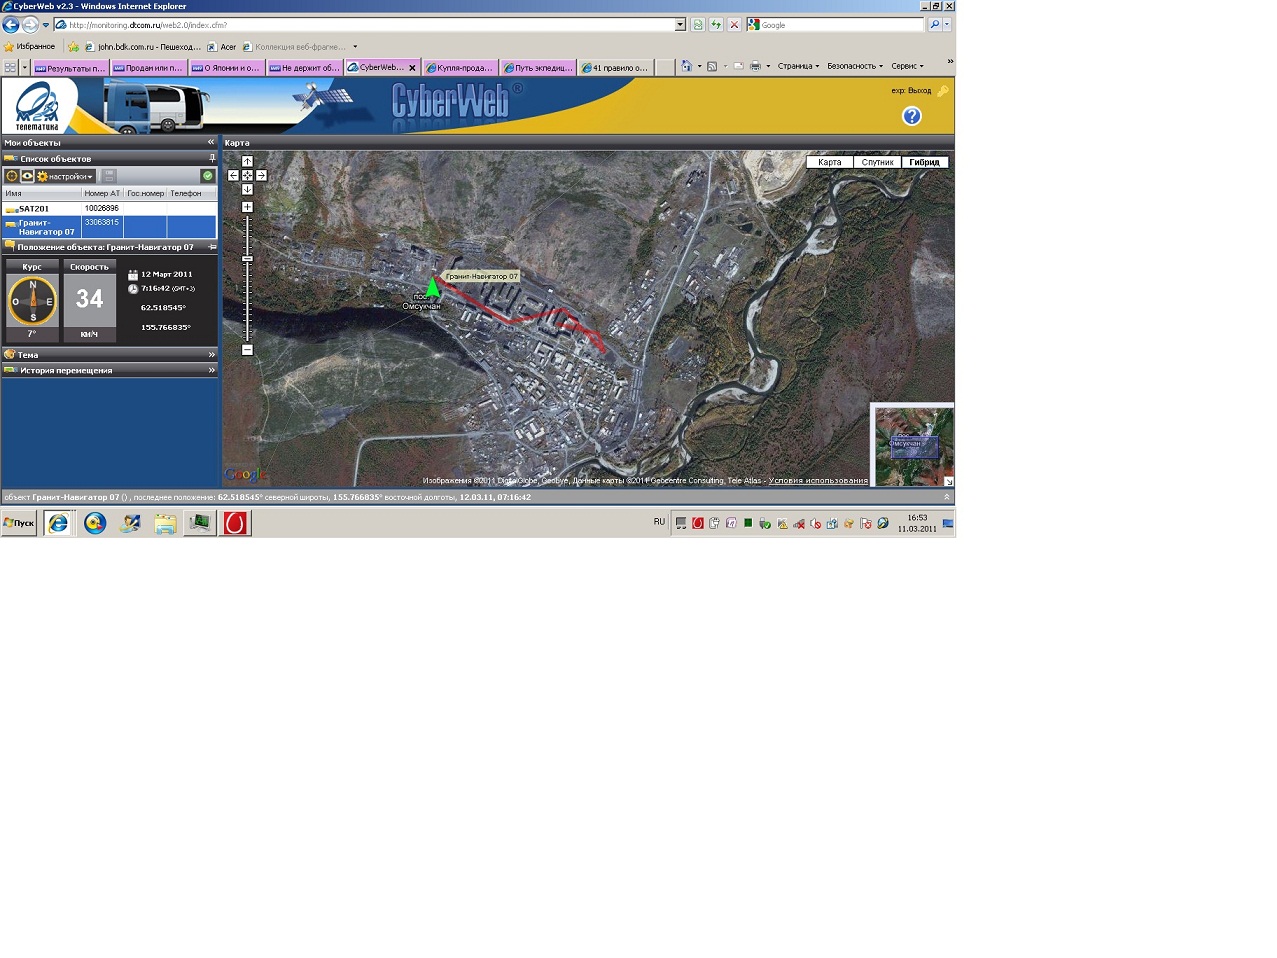Open the Страница menu in IE toolbar
Screen dimensions: 1277x958
(797, 67)
